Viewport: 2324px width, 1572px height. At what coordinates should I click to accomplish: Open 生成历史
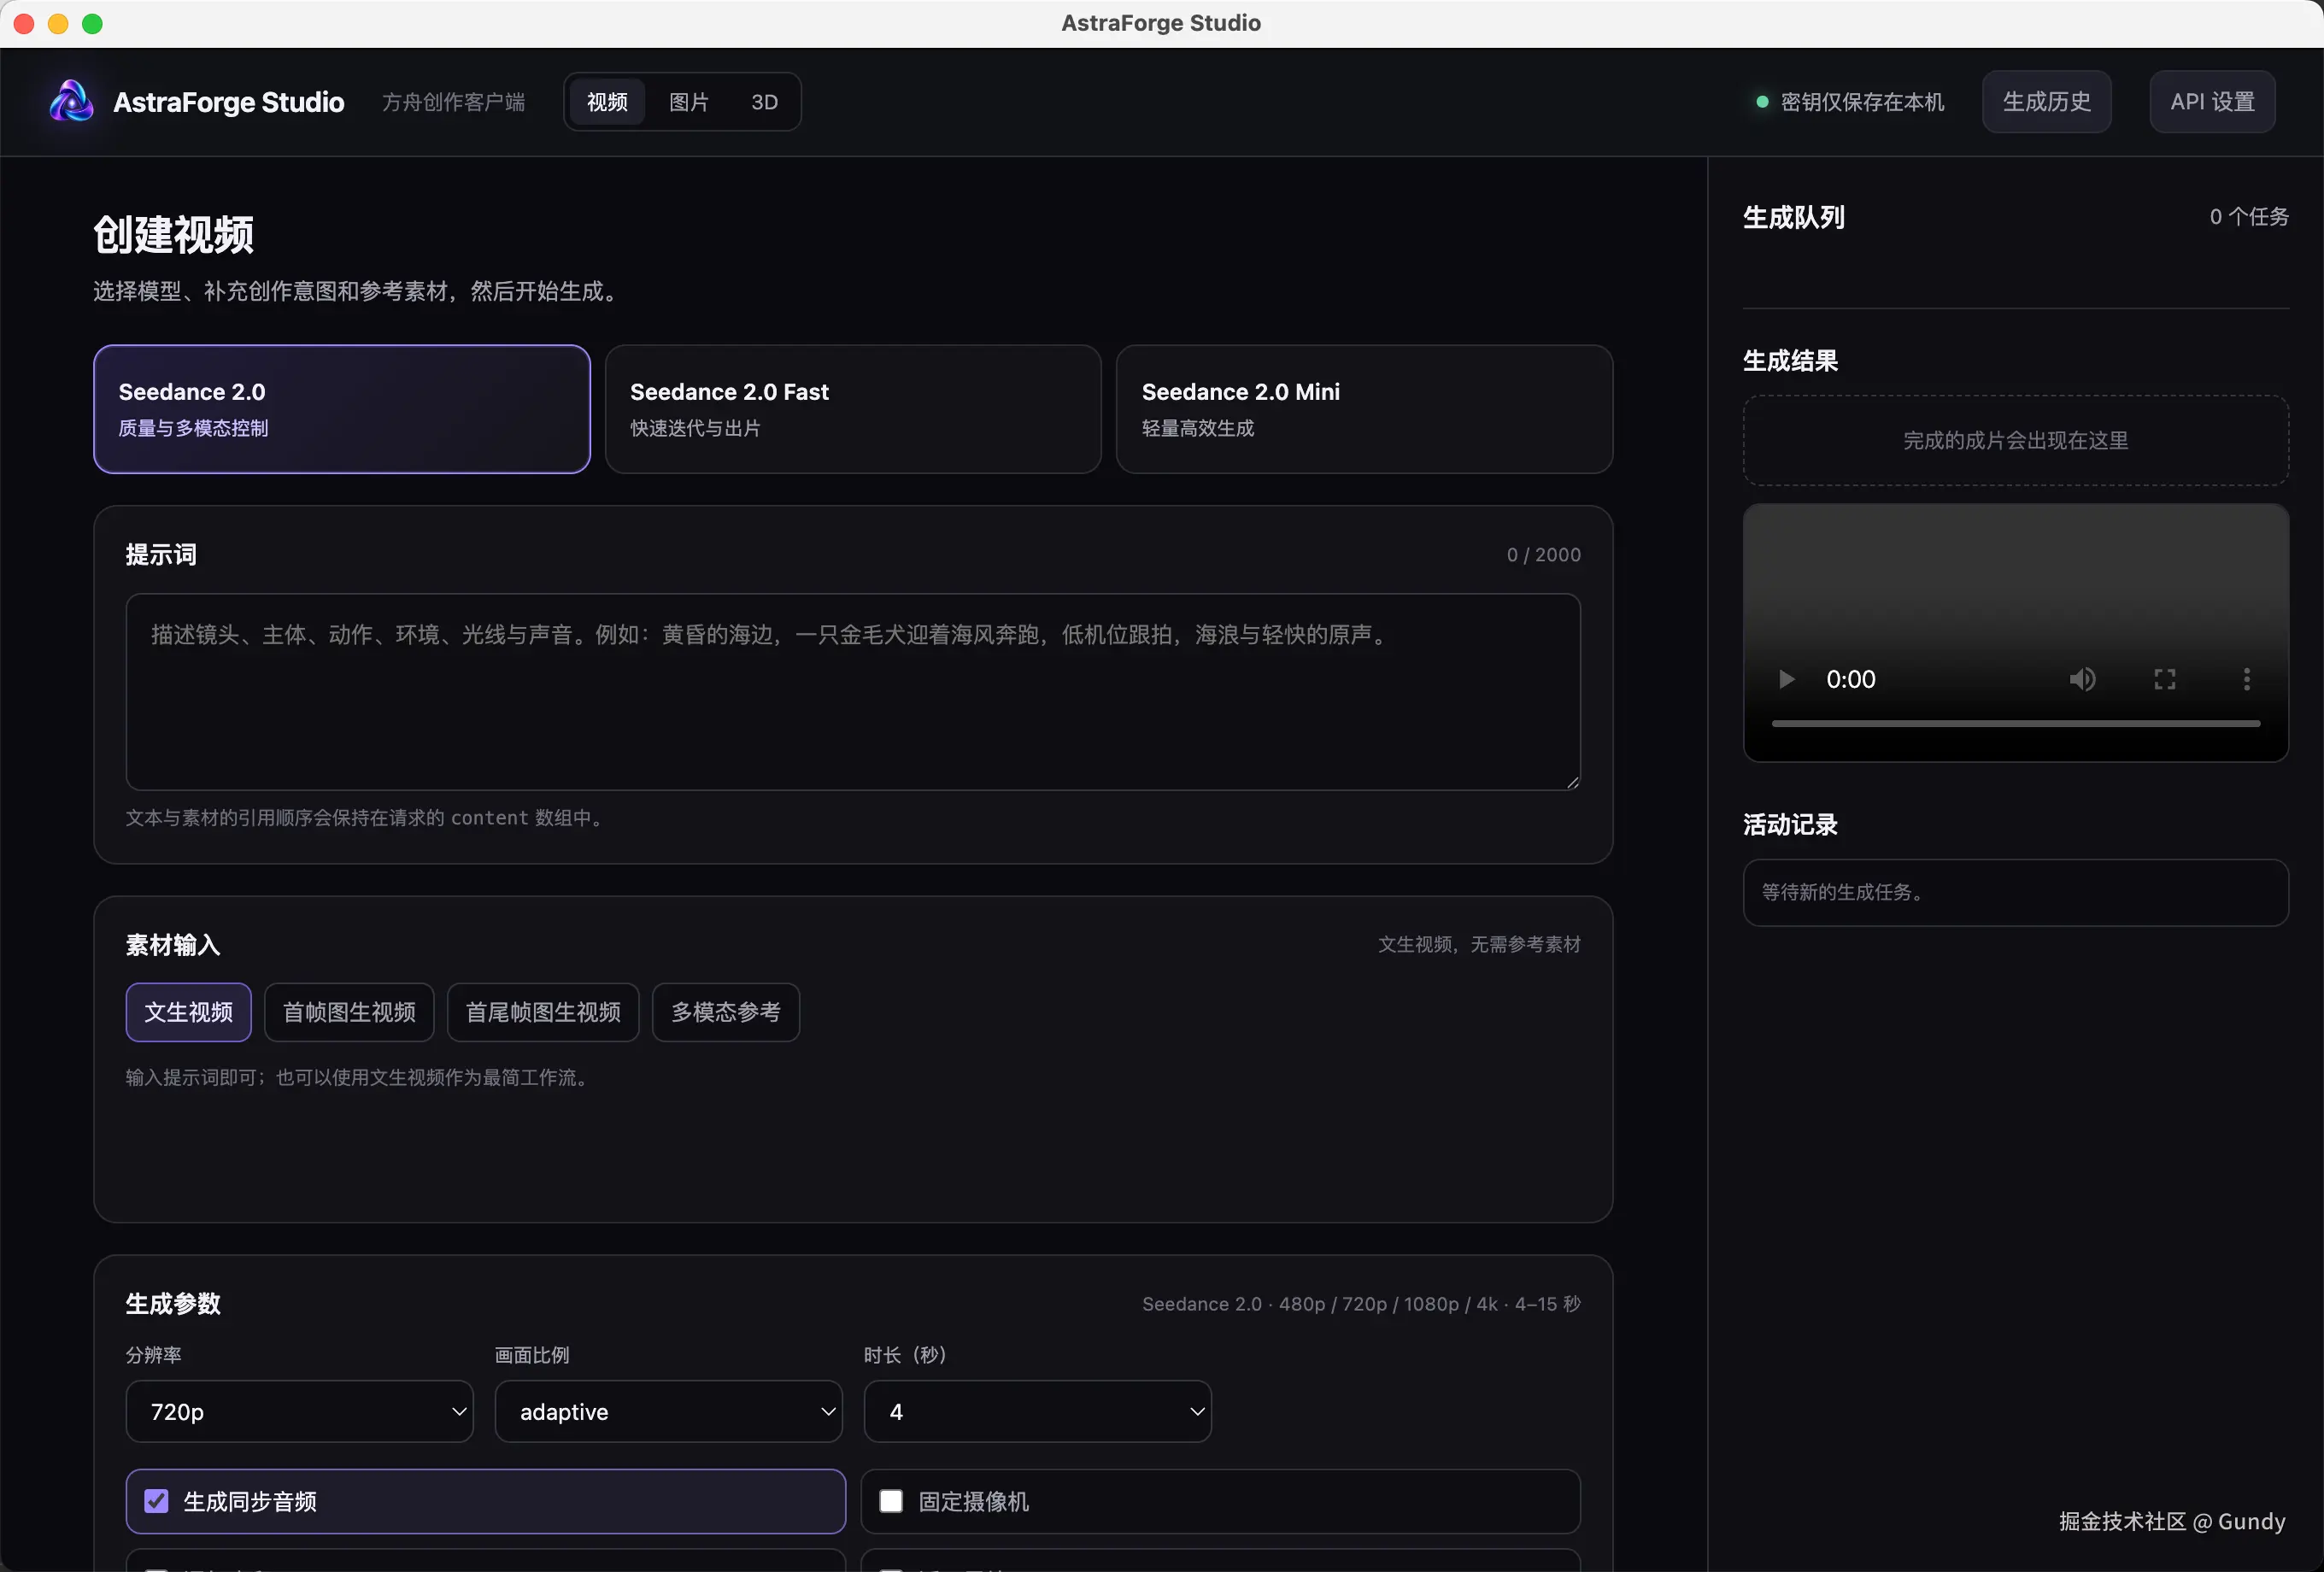pos(2047,102)
